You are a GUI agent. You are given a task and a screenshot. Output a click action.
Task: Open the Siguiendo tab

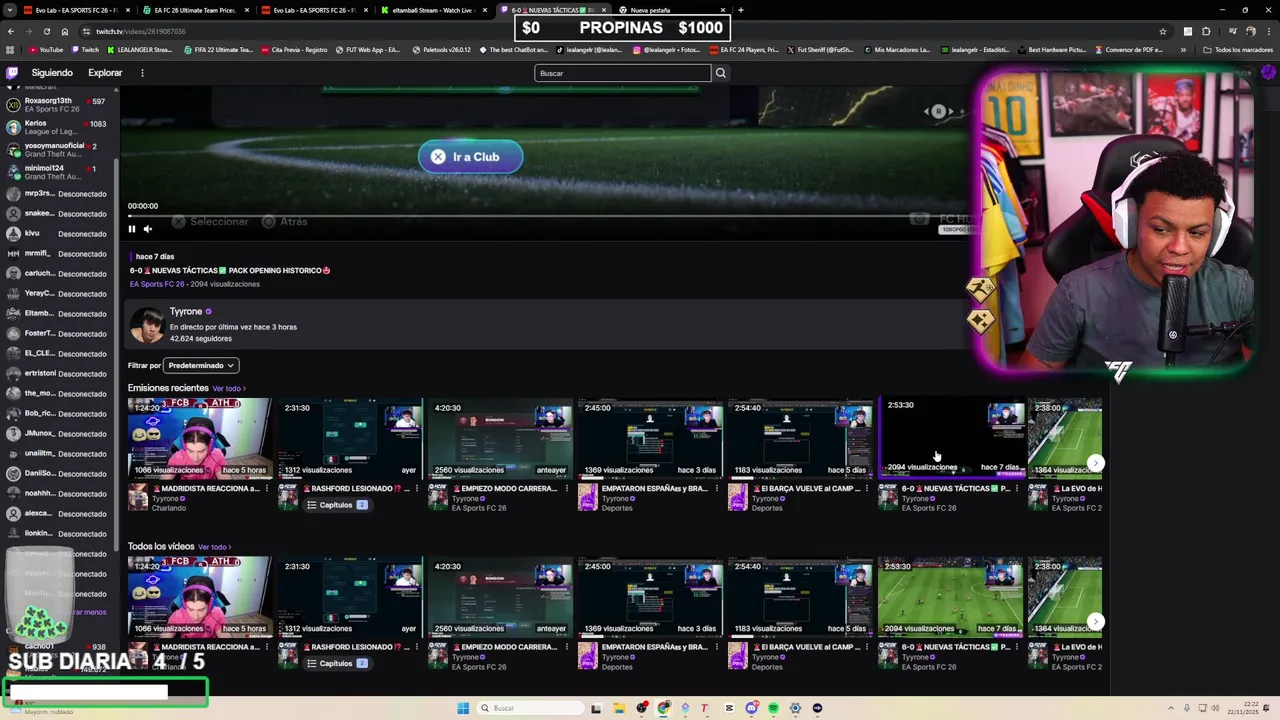(x=52, y=73)
